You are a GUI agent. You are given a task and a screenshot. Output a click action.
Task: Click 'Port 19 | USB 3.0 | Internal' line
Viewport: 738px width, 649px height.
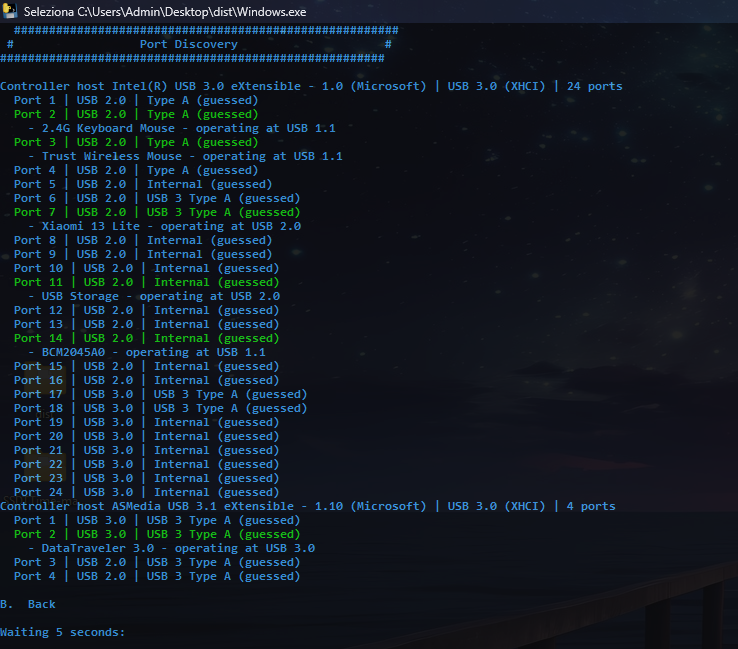coord(146,422)
